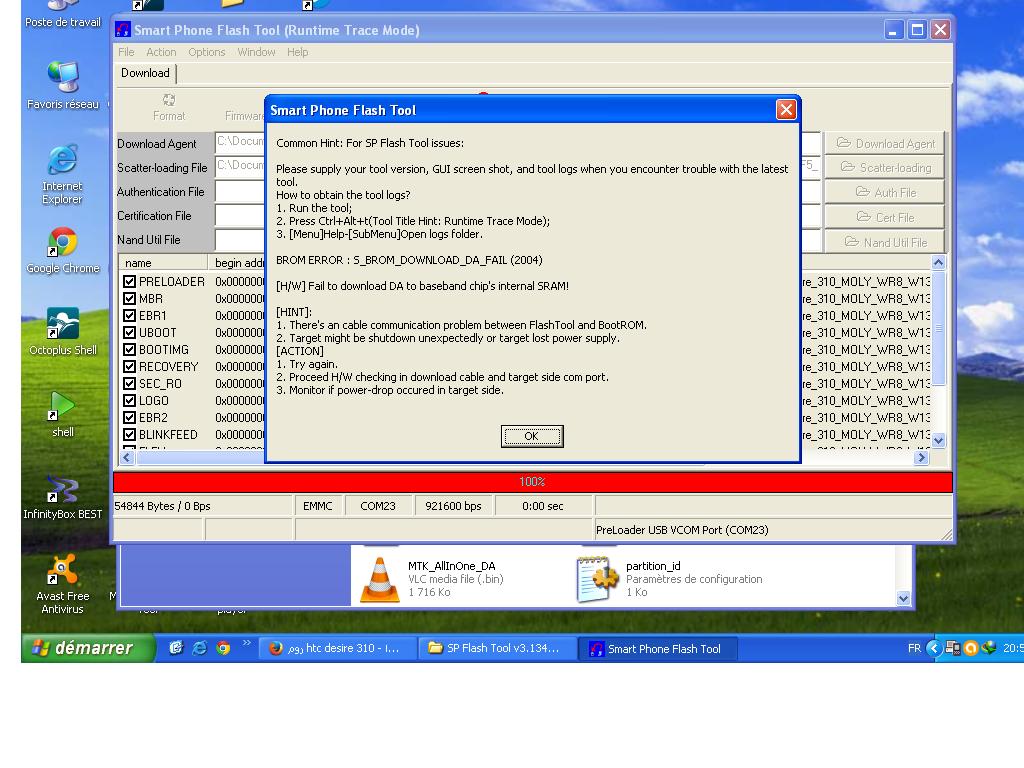Image resolution: width=1024 pixels, height=768 pixels.
Task: Click the partition list scroll left arrow
Action: pyautogui.click(x=127, y=458)
